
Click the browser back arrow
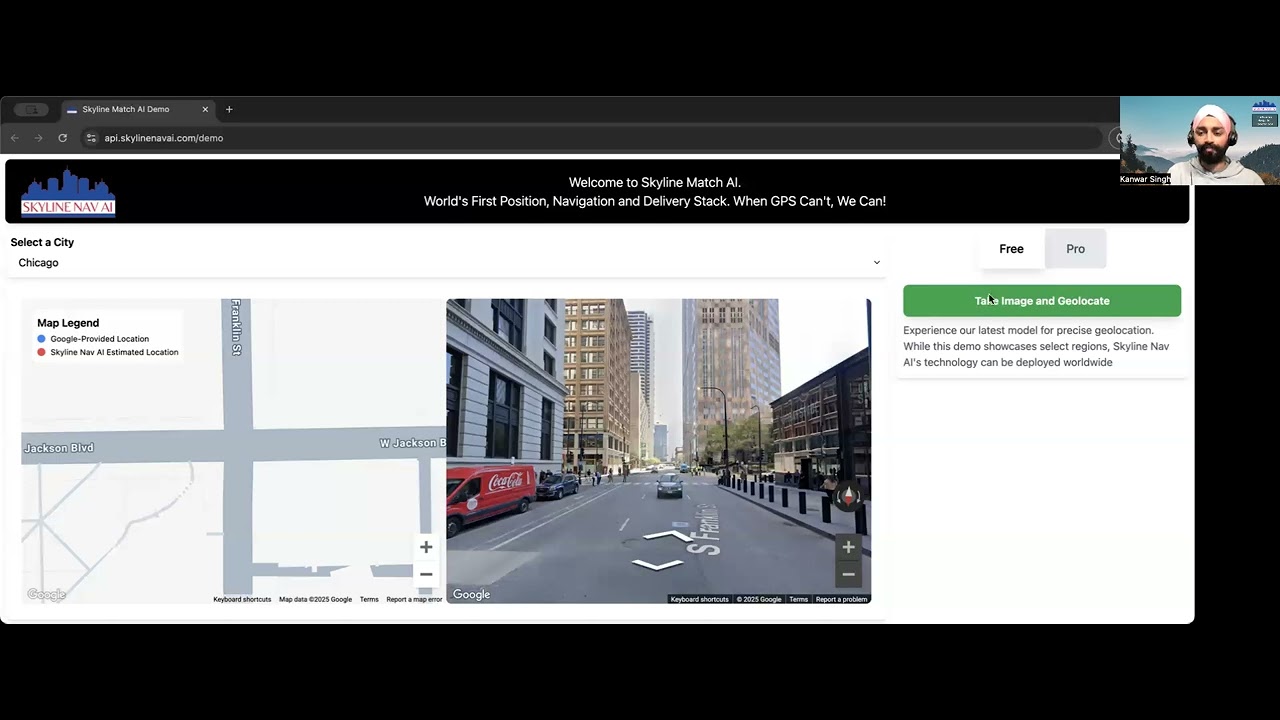click(x=14, y=138)
